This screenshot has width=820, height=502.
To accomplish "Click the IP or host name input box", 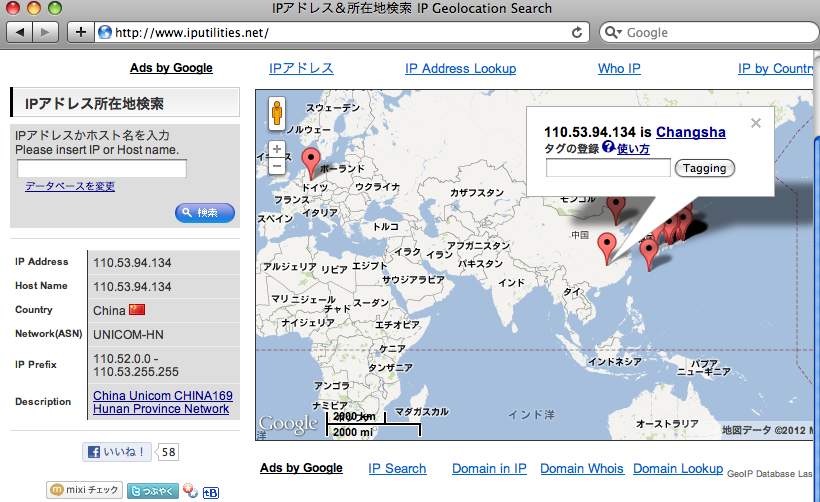I will (x=102, y=169).
